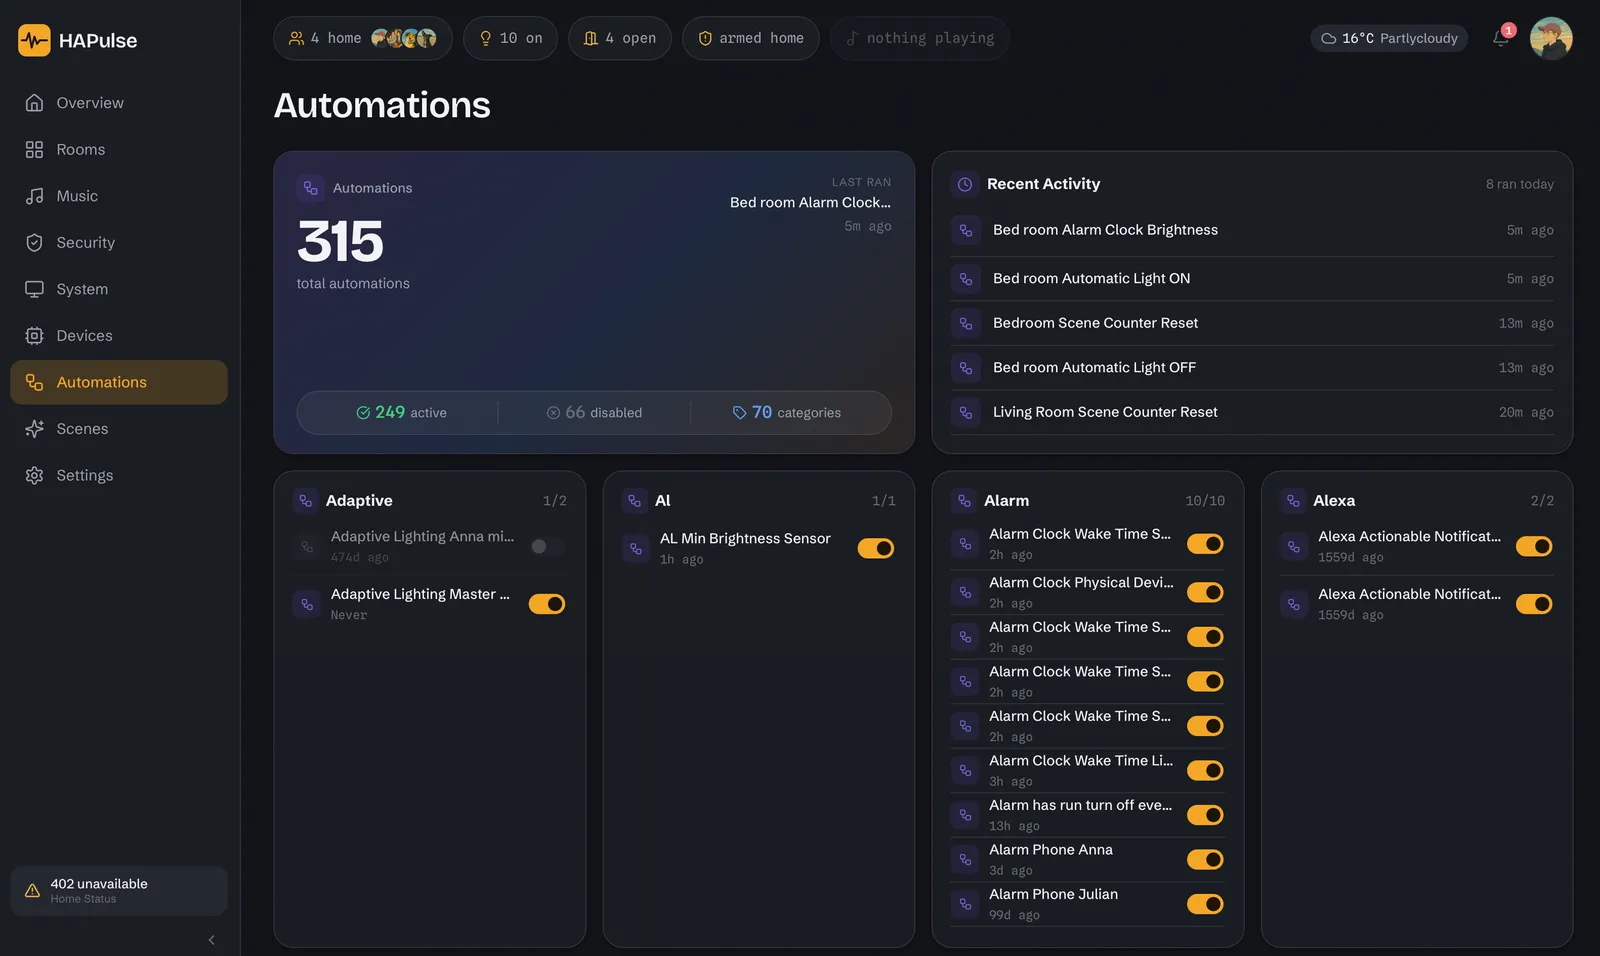
Task: Go to Overview in sidebar
Action: tap(119, 103)
